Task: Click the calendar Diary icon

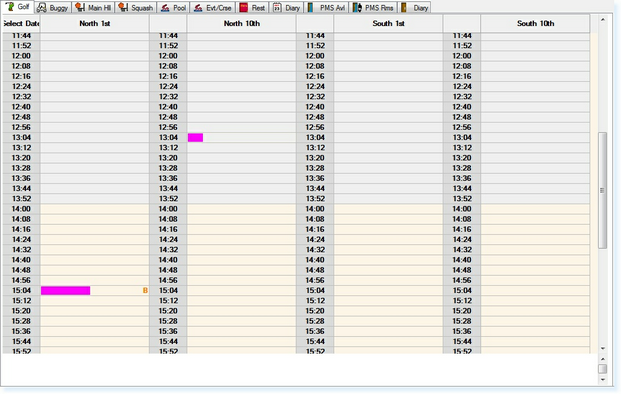Action: pyautogui.click(x=277, y=8)
